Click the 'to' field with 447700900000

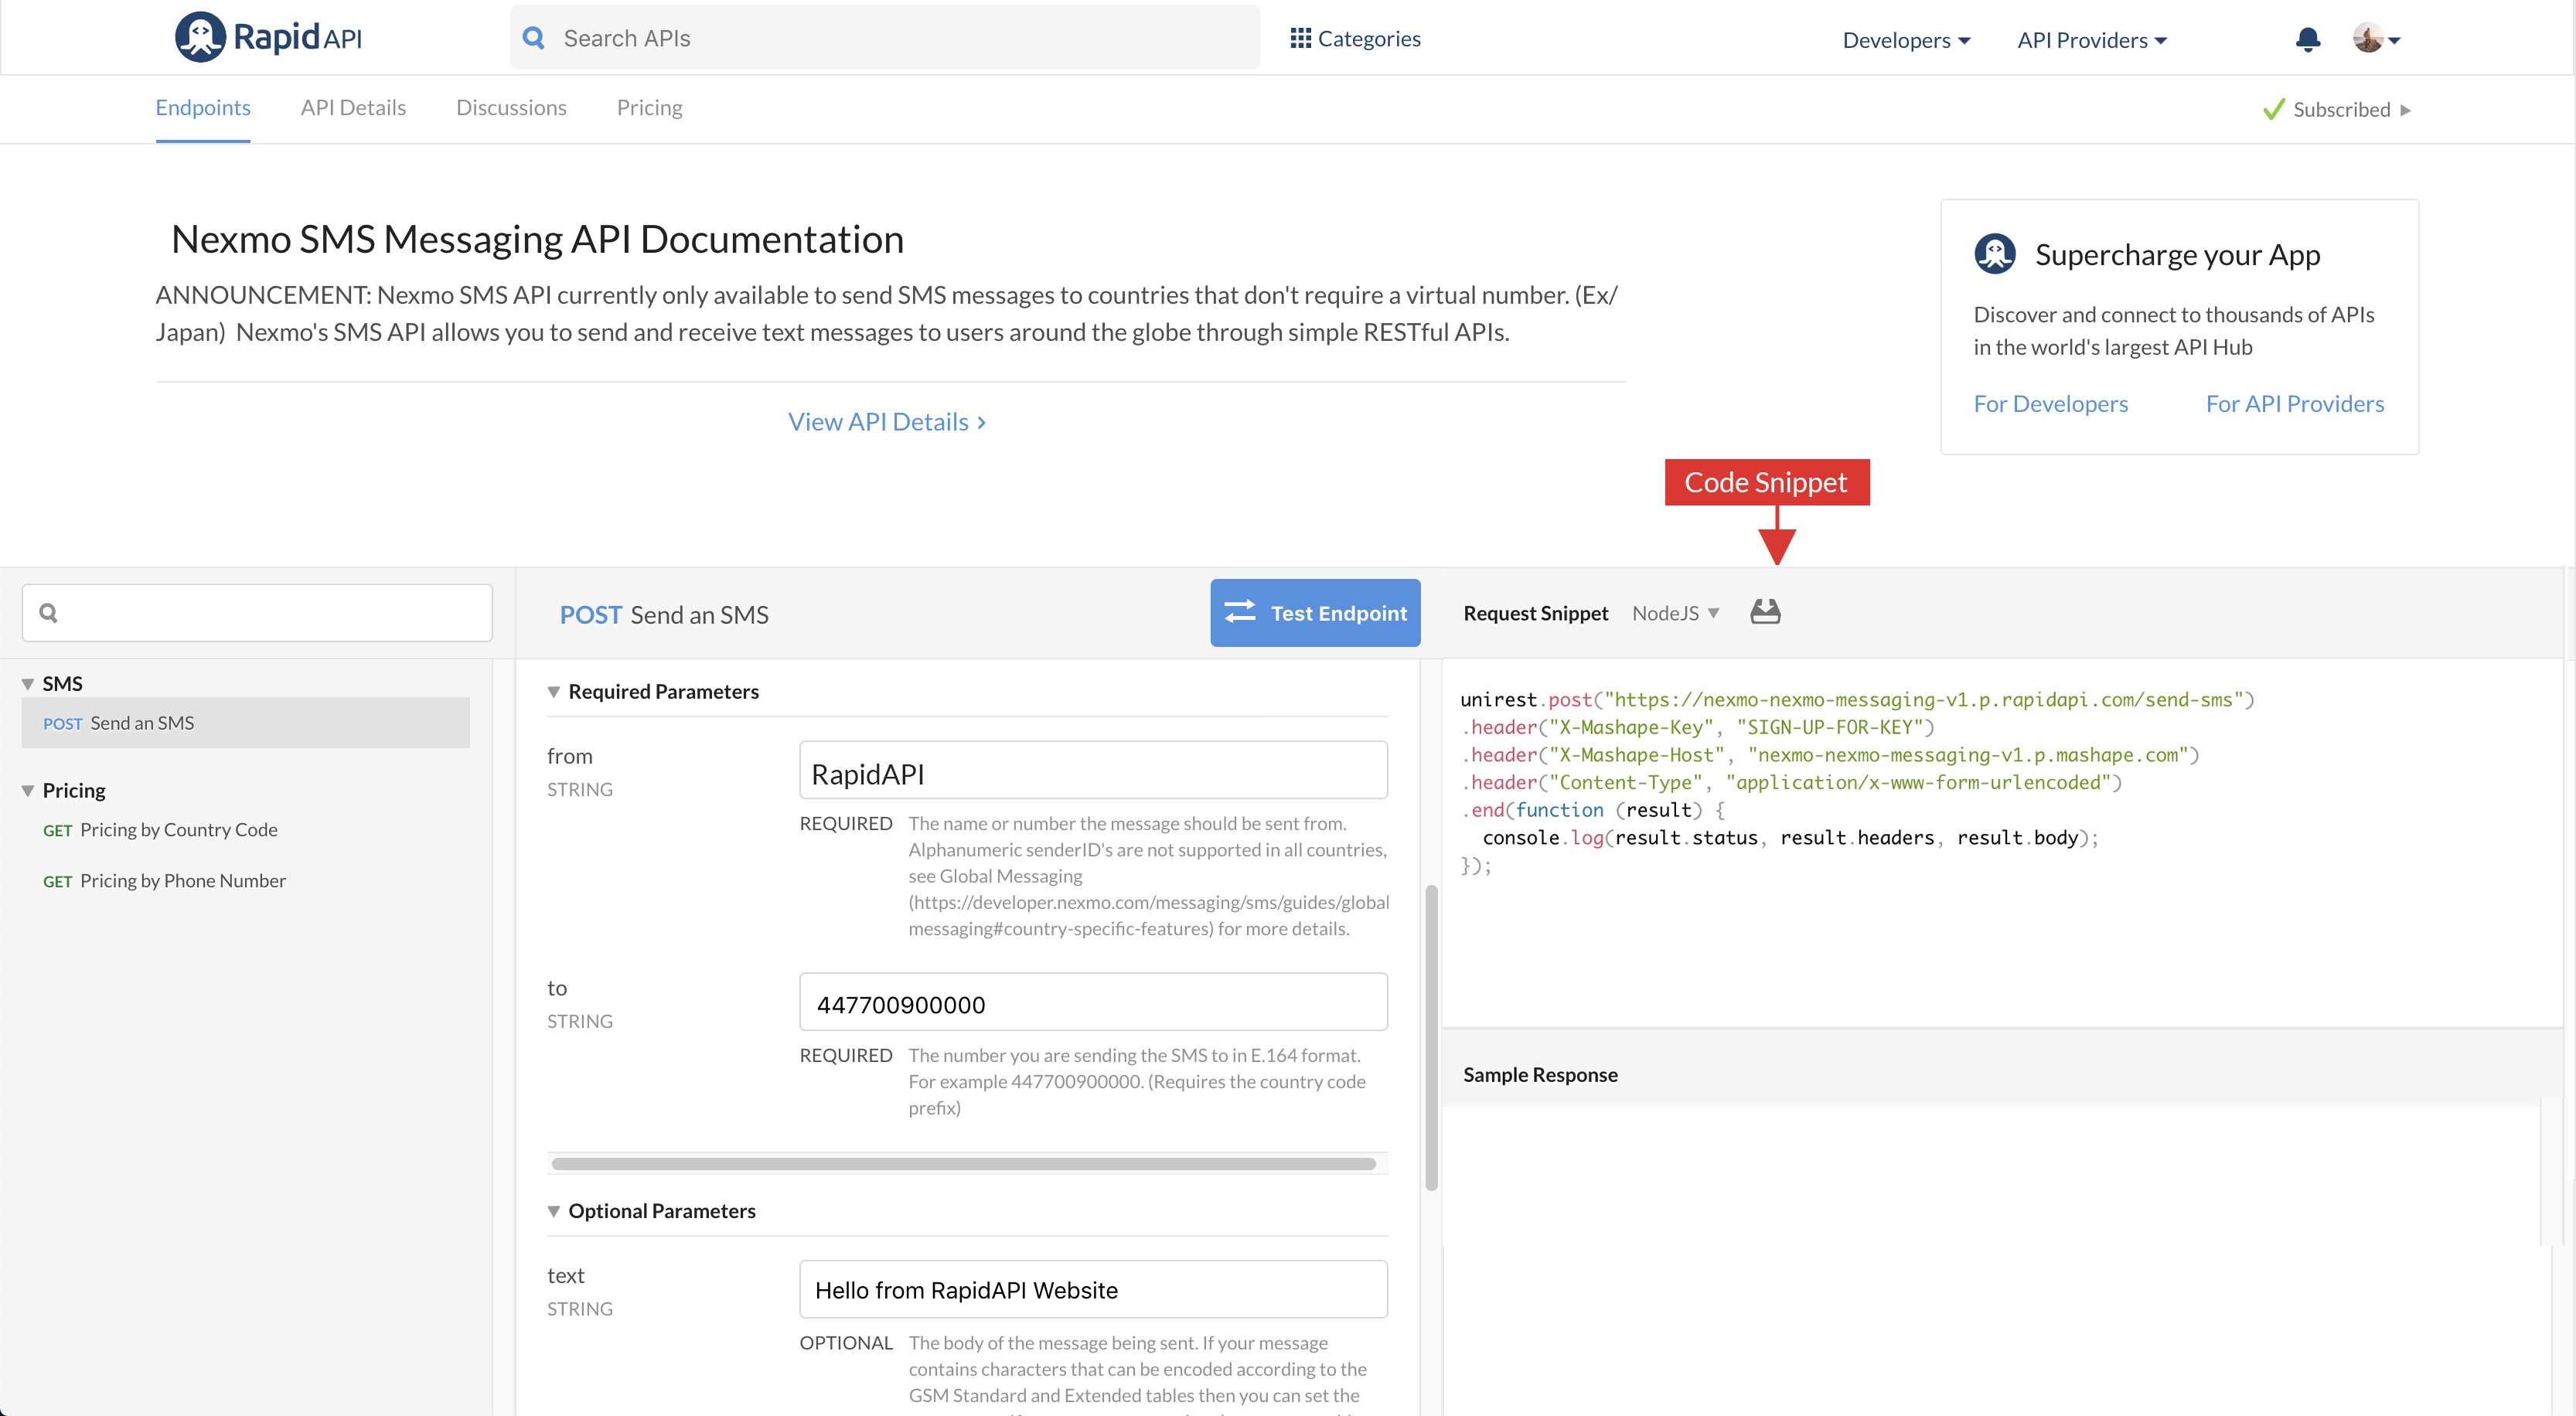tap(1093, 1002)
